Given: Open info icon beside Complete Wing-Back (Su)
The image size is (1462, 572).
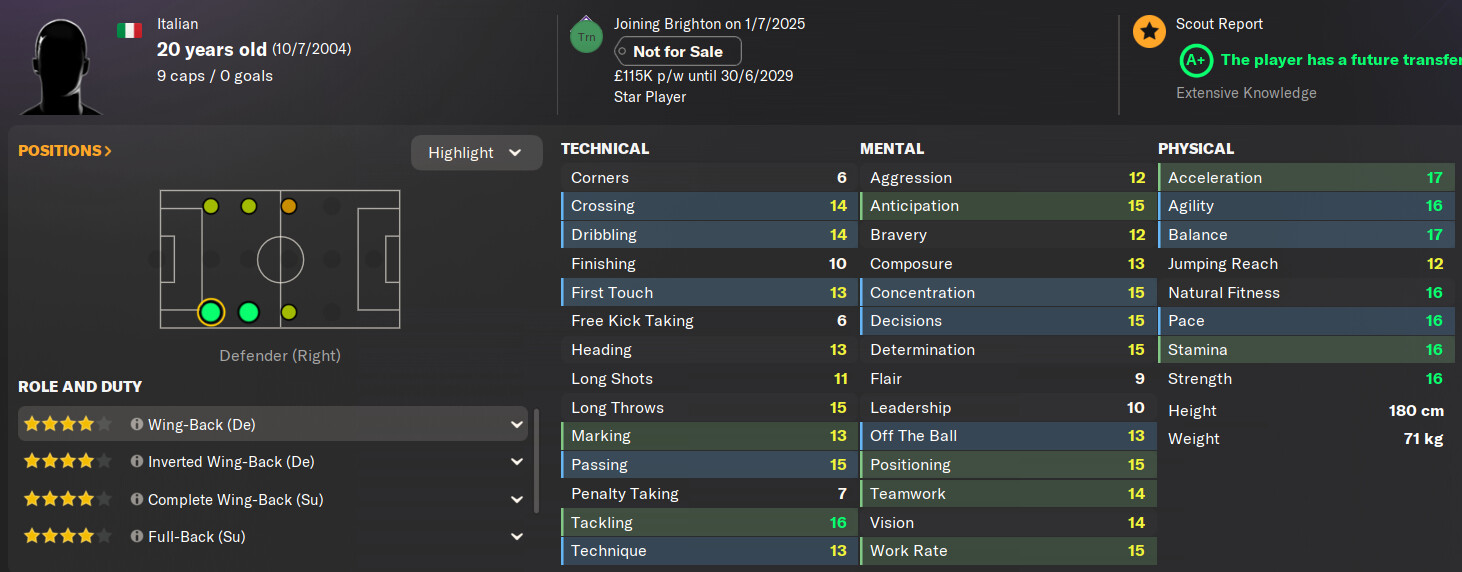Looking at the screenshot, I should pyautogui.click(x=137, y=499).
